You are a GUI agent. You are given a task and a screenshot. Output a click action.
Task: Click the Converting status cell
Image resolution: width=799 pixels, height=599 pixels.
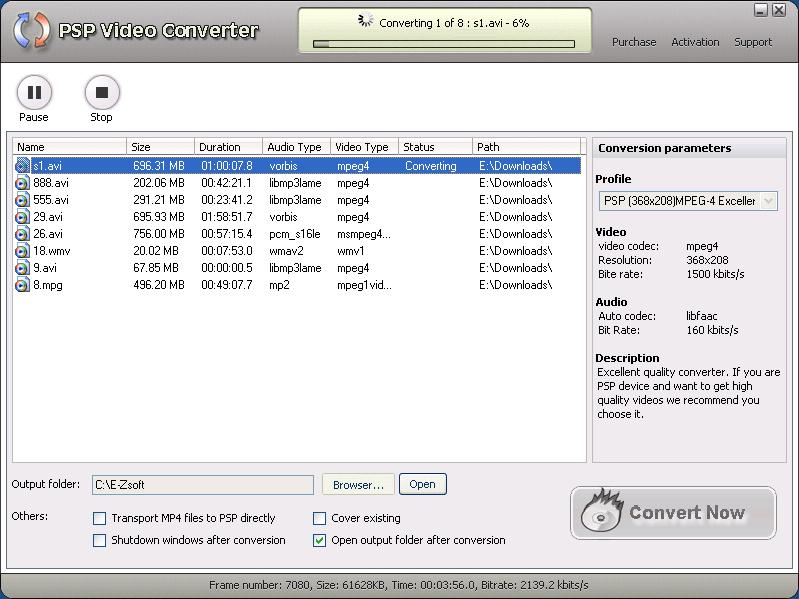point(431,166)
